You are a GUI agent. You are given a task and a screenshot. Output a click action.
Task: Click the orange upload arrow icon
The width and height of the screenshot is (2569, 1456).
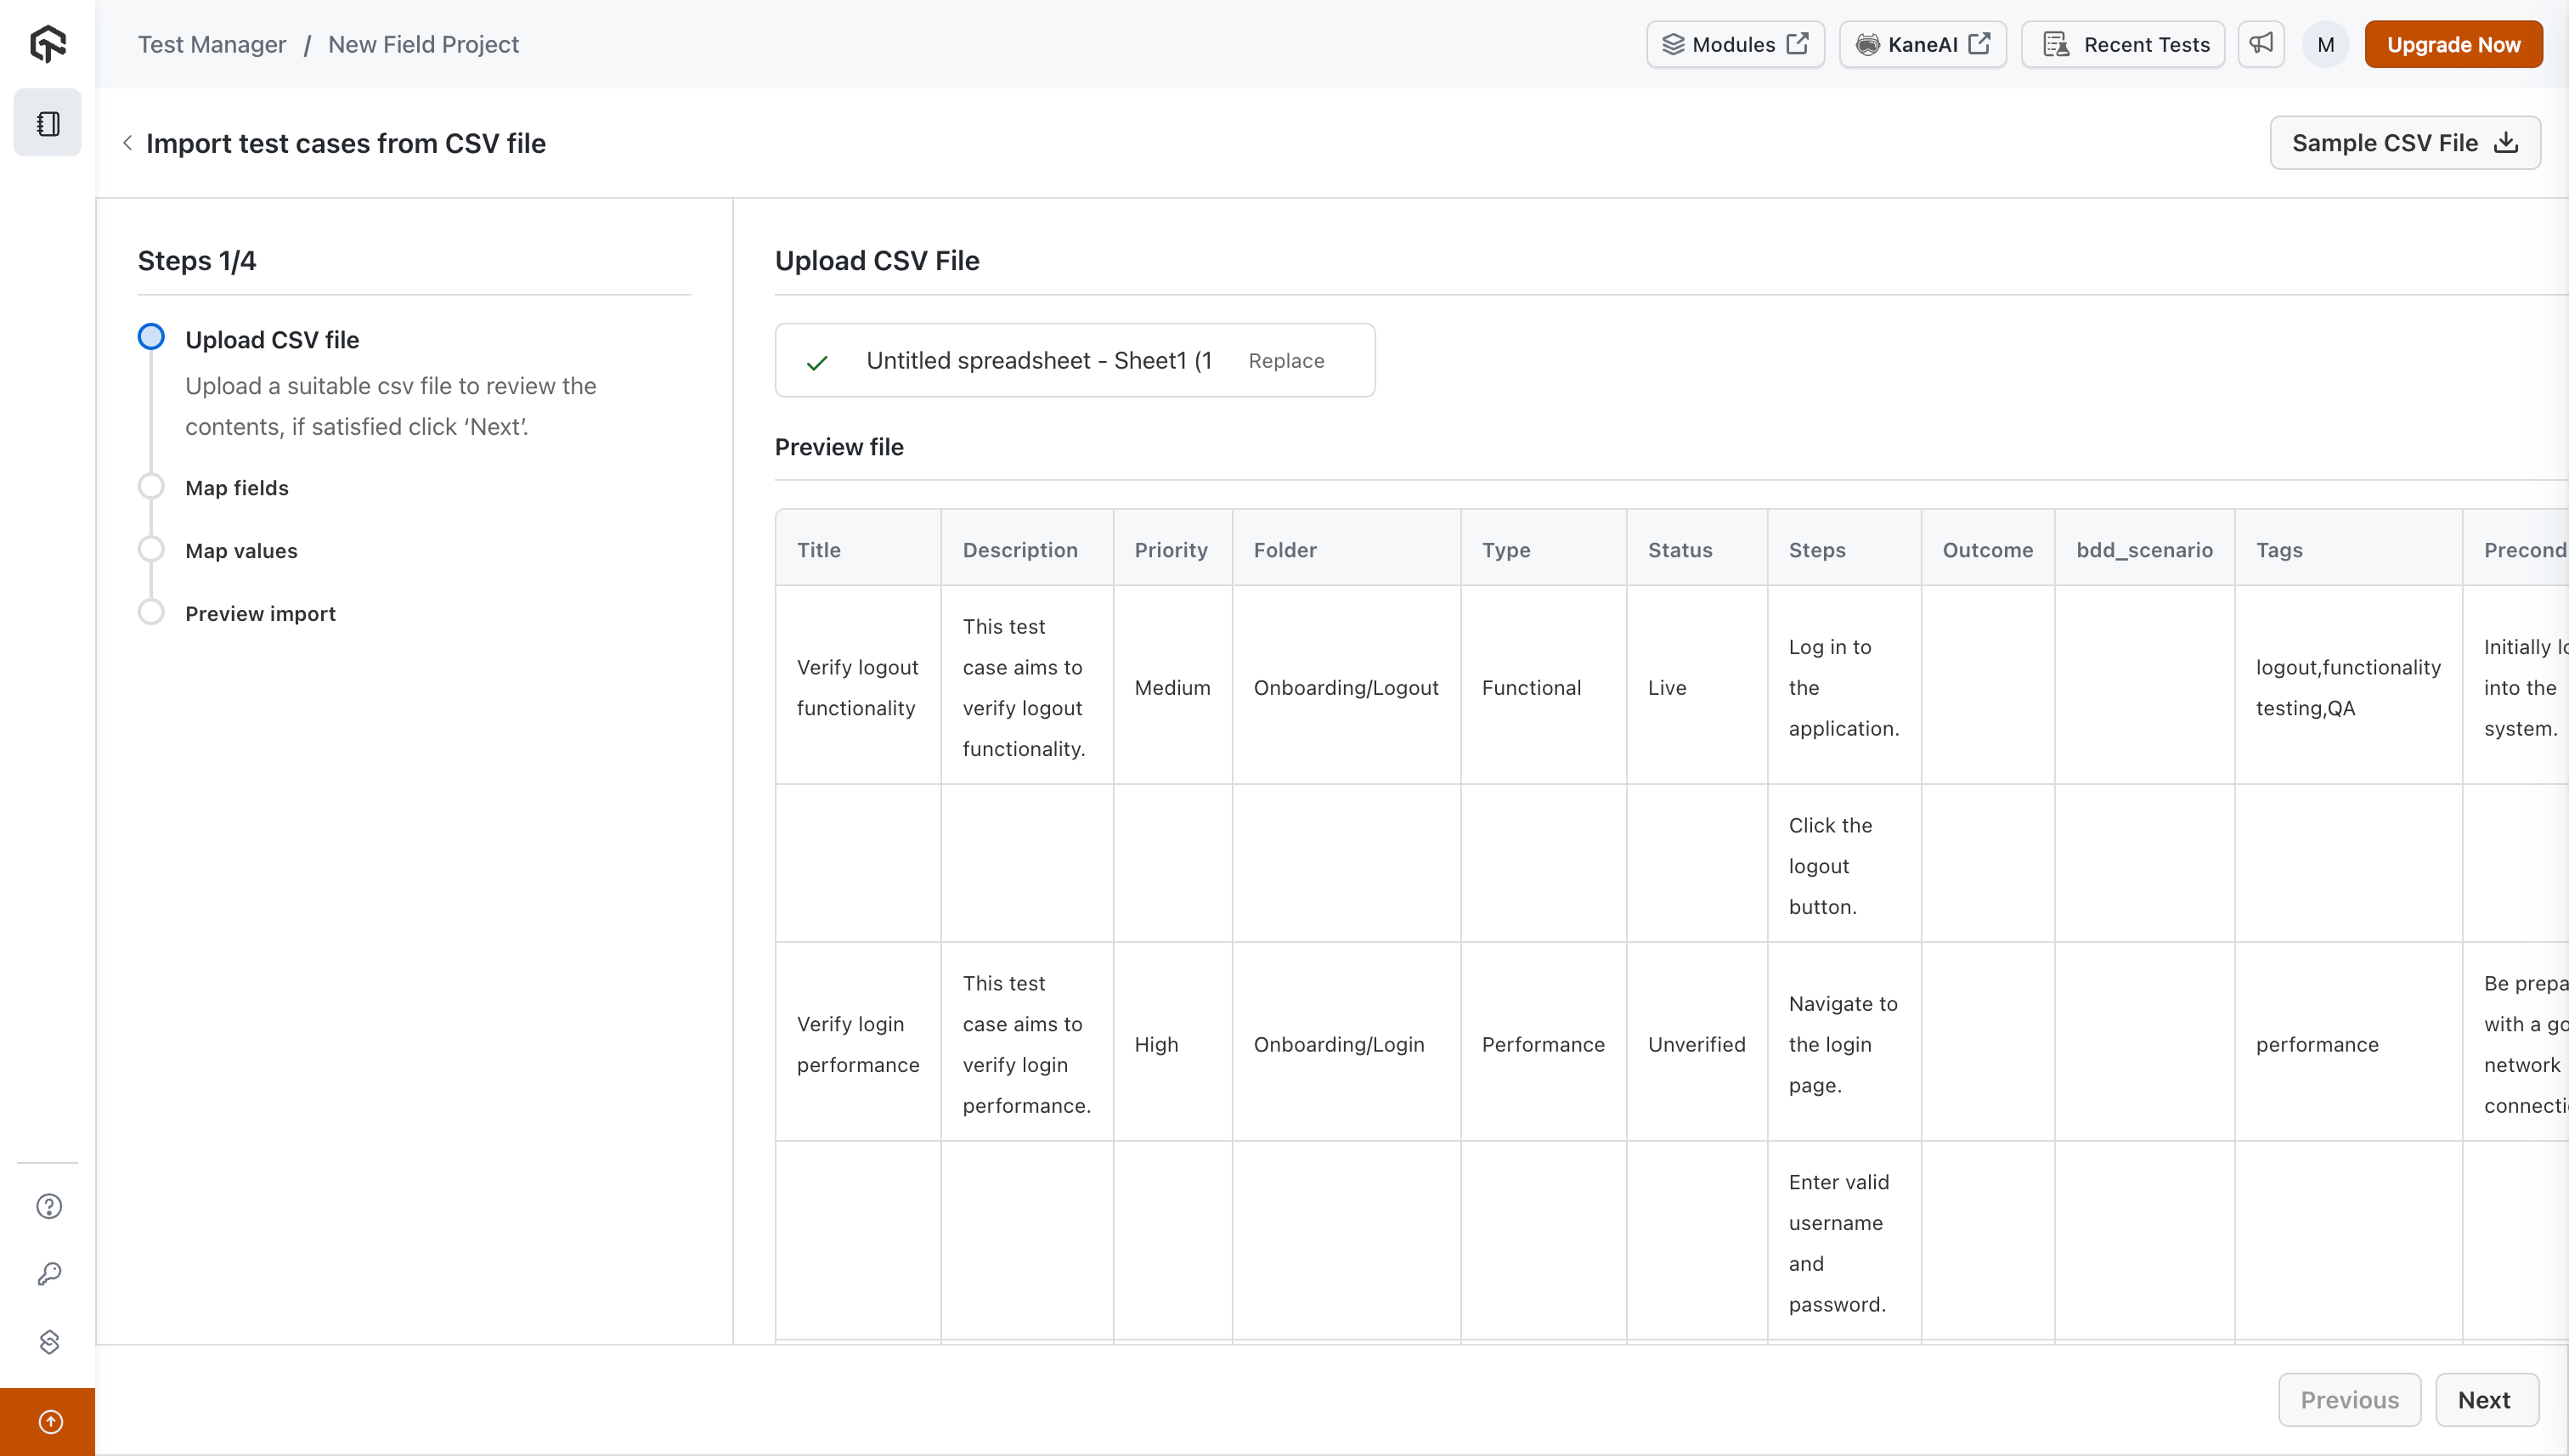pos(49,1421)
